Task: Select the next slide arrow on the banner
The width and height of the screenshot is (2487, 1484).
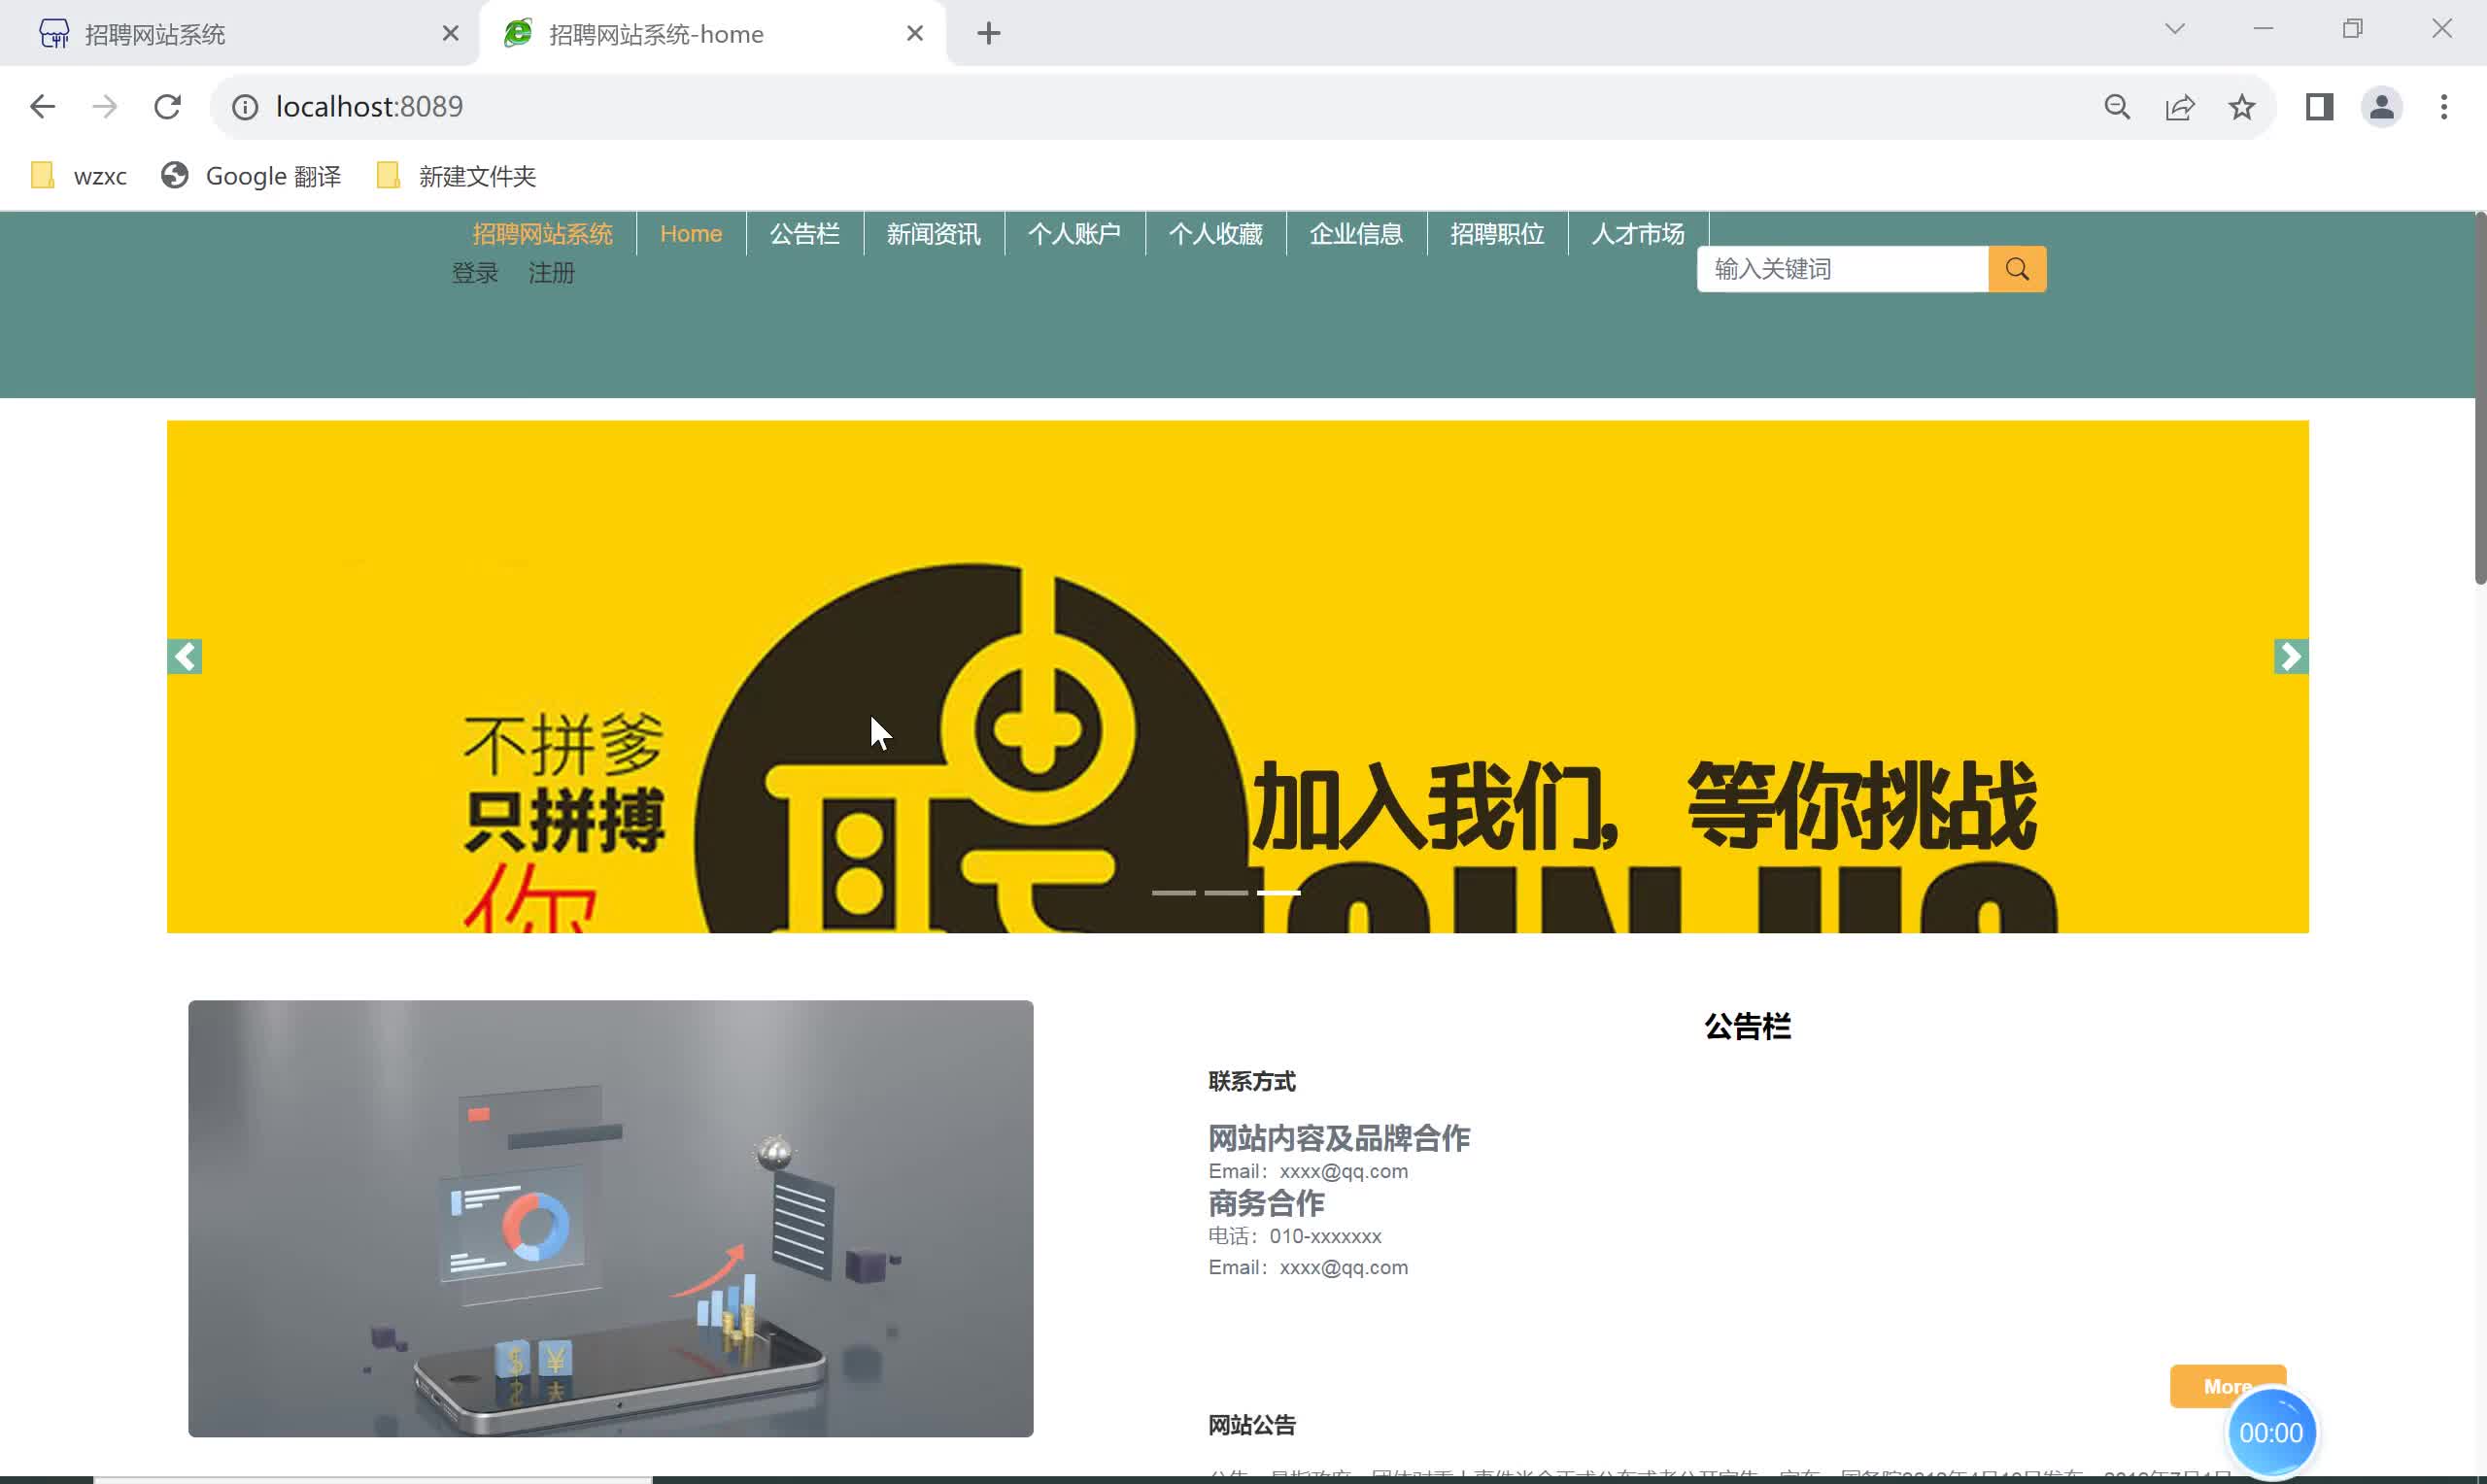Action: click(2290, 657)
